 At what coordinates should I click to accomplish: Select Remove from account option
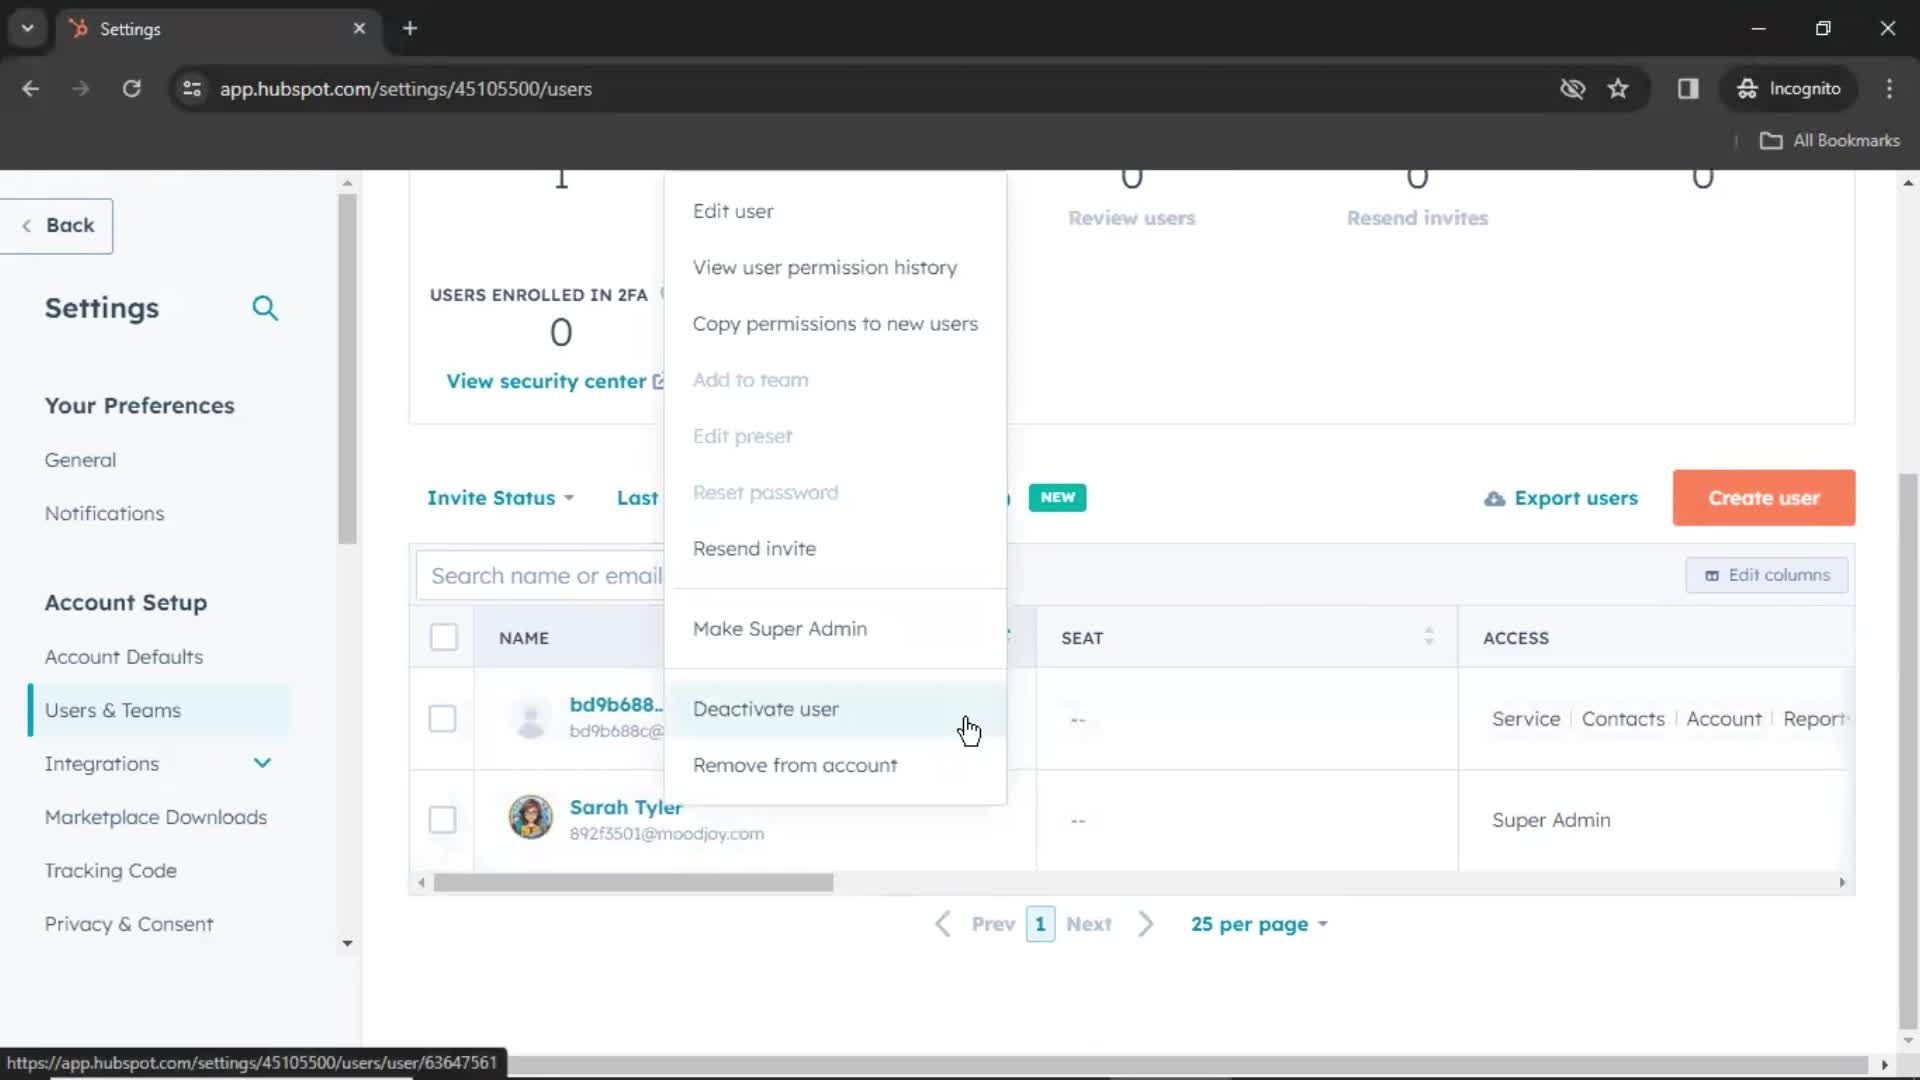pos(794,765)
